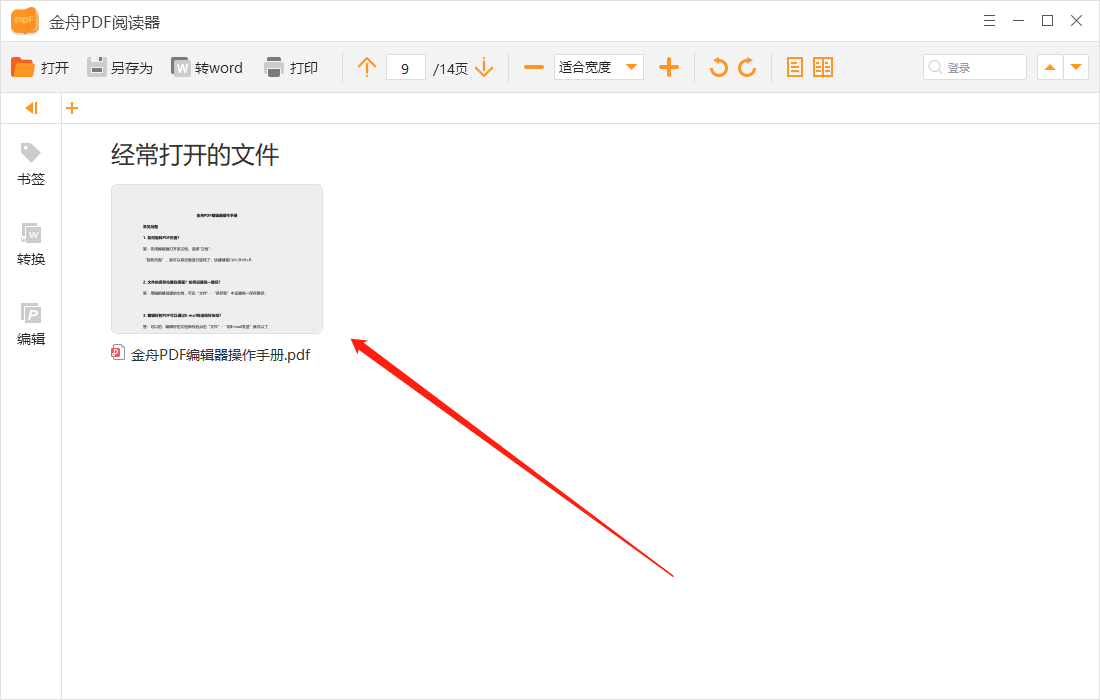Screen dimensions: 1100x700
Task: Open the 转换 convert panel
Action: tap(30, 245)
